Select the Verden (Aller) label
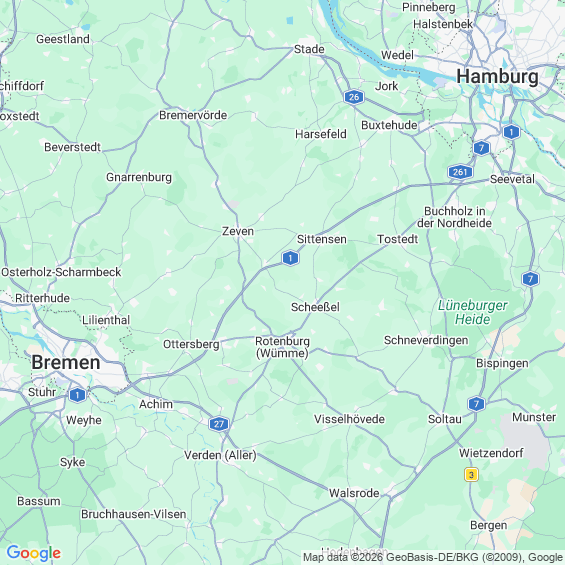Image resolution: width=565 pixels, height=565 pixels. tap(220, 455)
